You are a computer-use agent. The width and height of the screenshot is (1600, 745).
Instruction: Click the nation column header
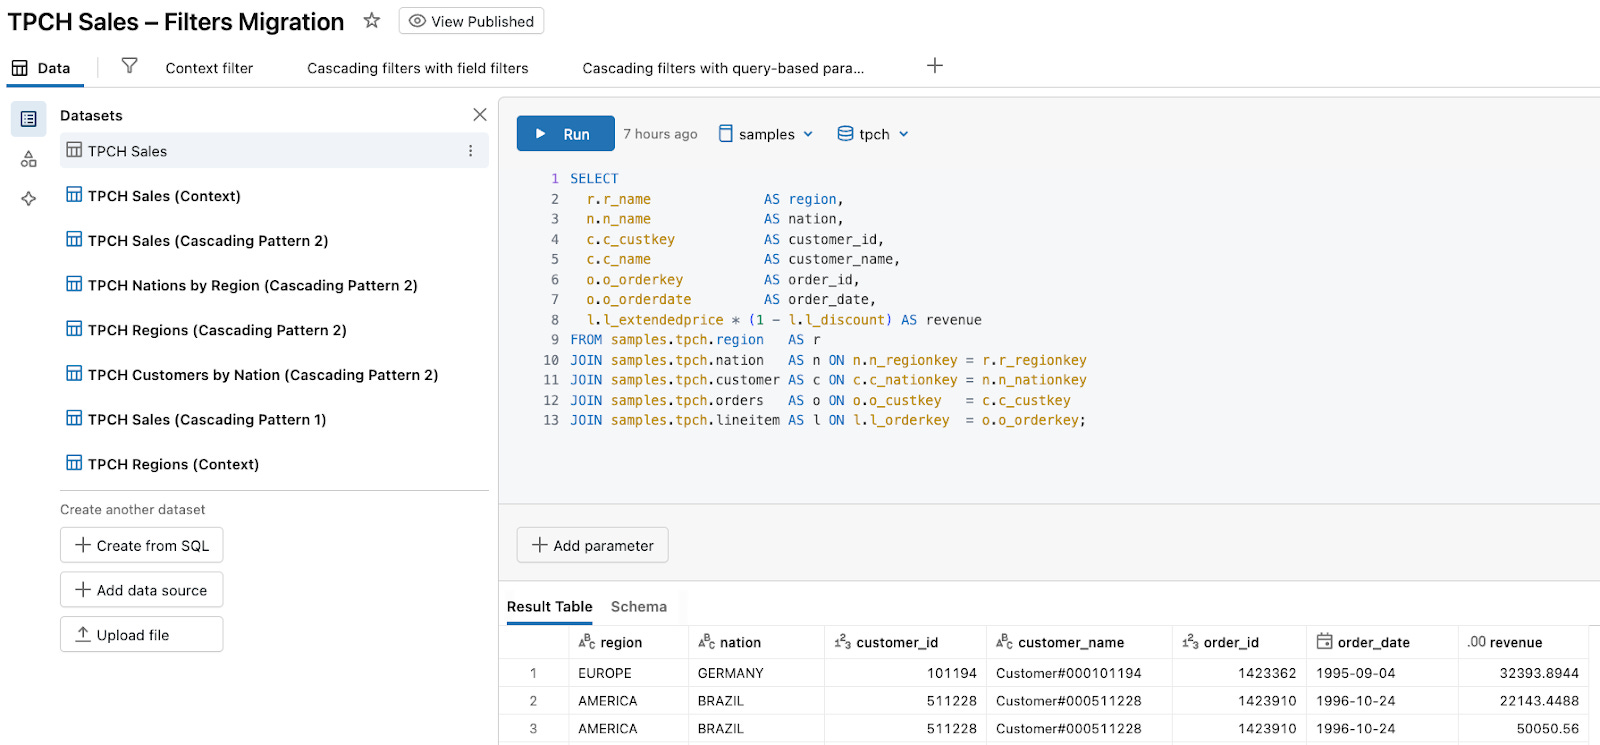pyautogui.click(x=756, y=642)
